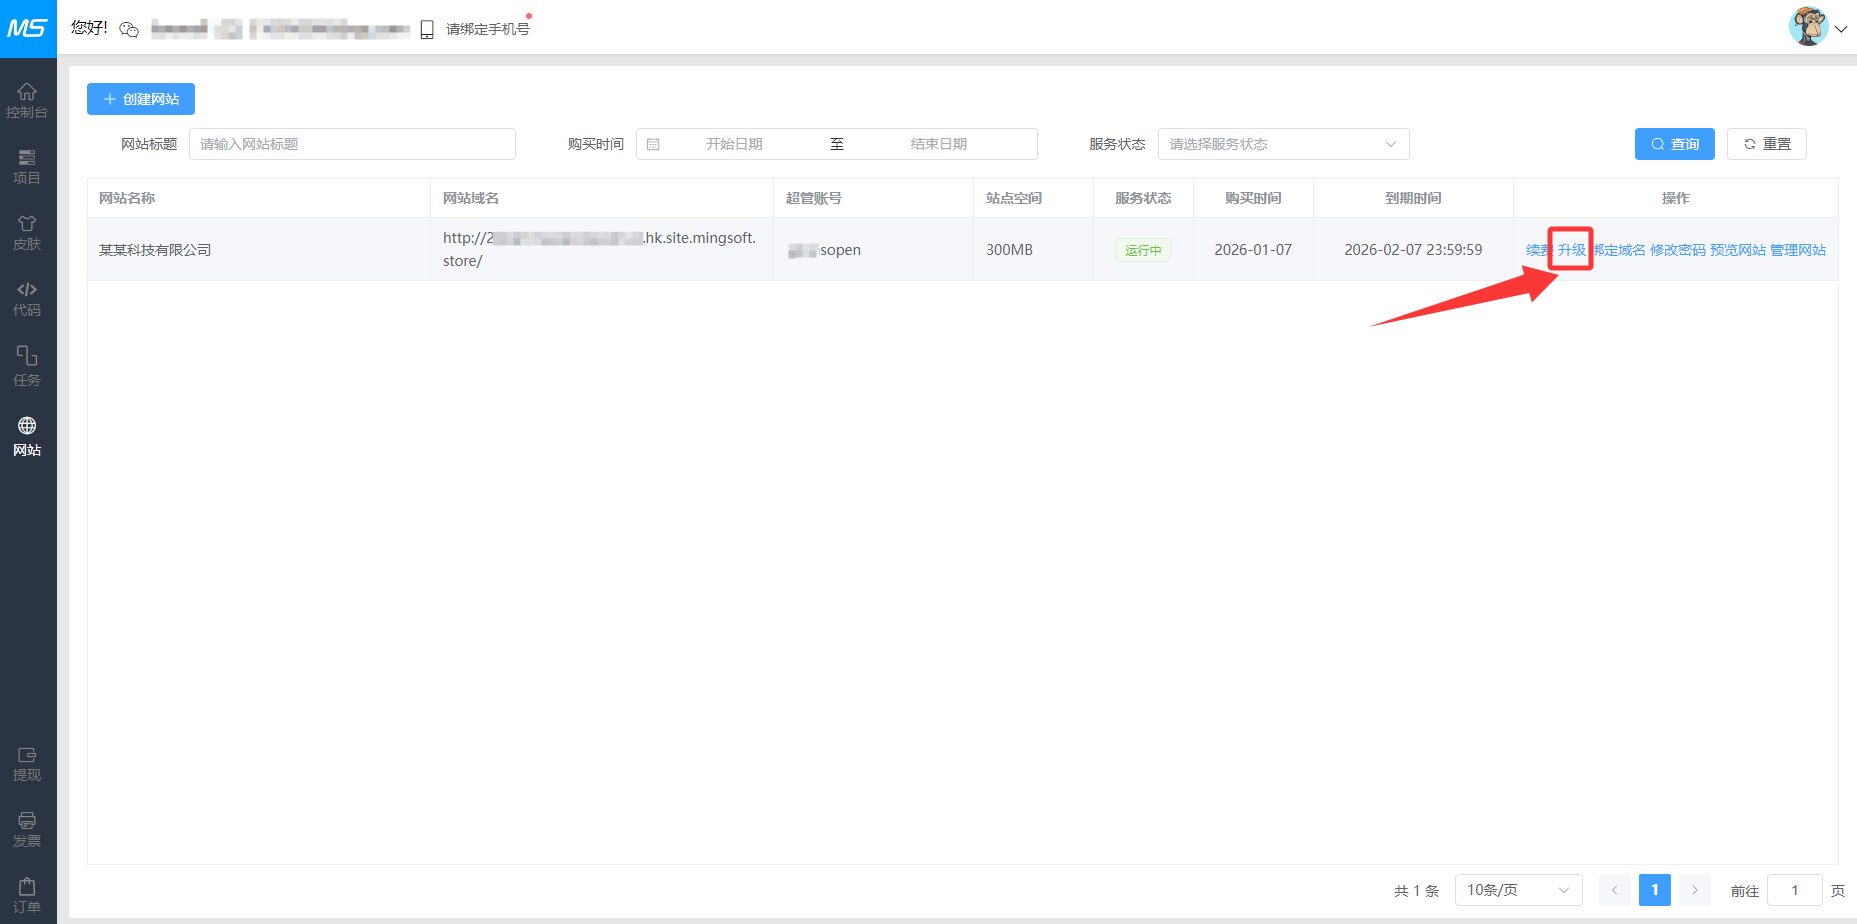This screenshot has height=924, width=1857.
Task: Click 管理网站 manage website link
Action: (1797, 250)
